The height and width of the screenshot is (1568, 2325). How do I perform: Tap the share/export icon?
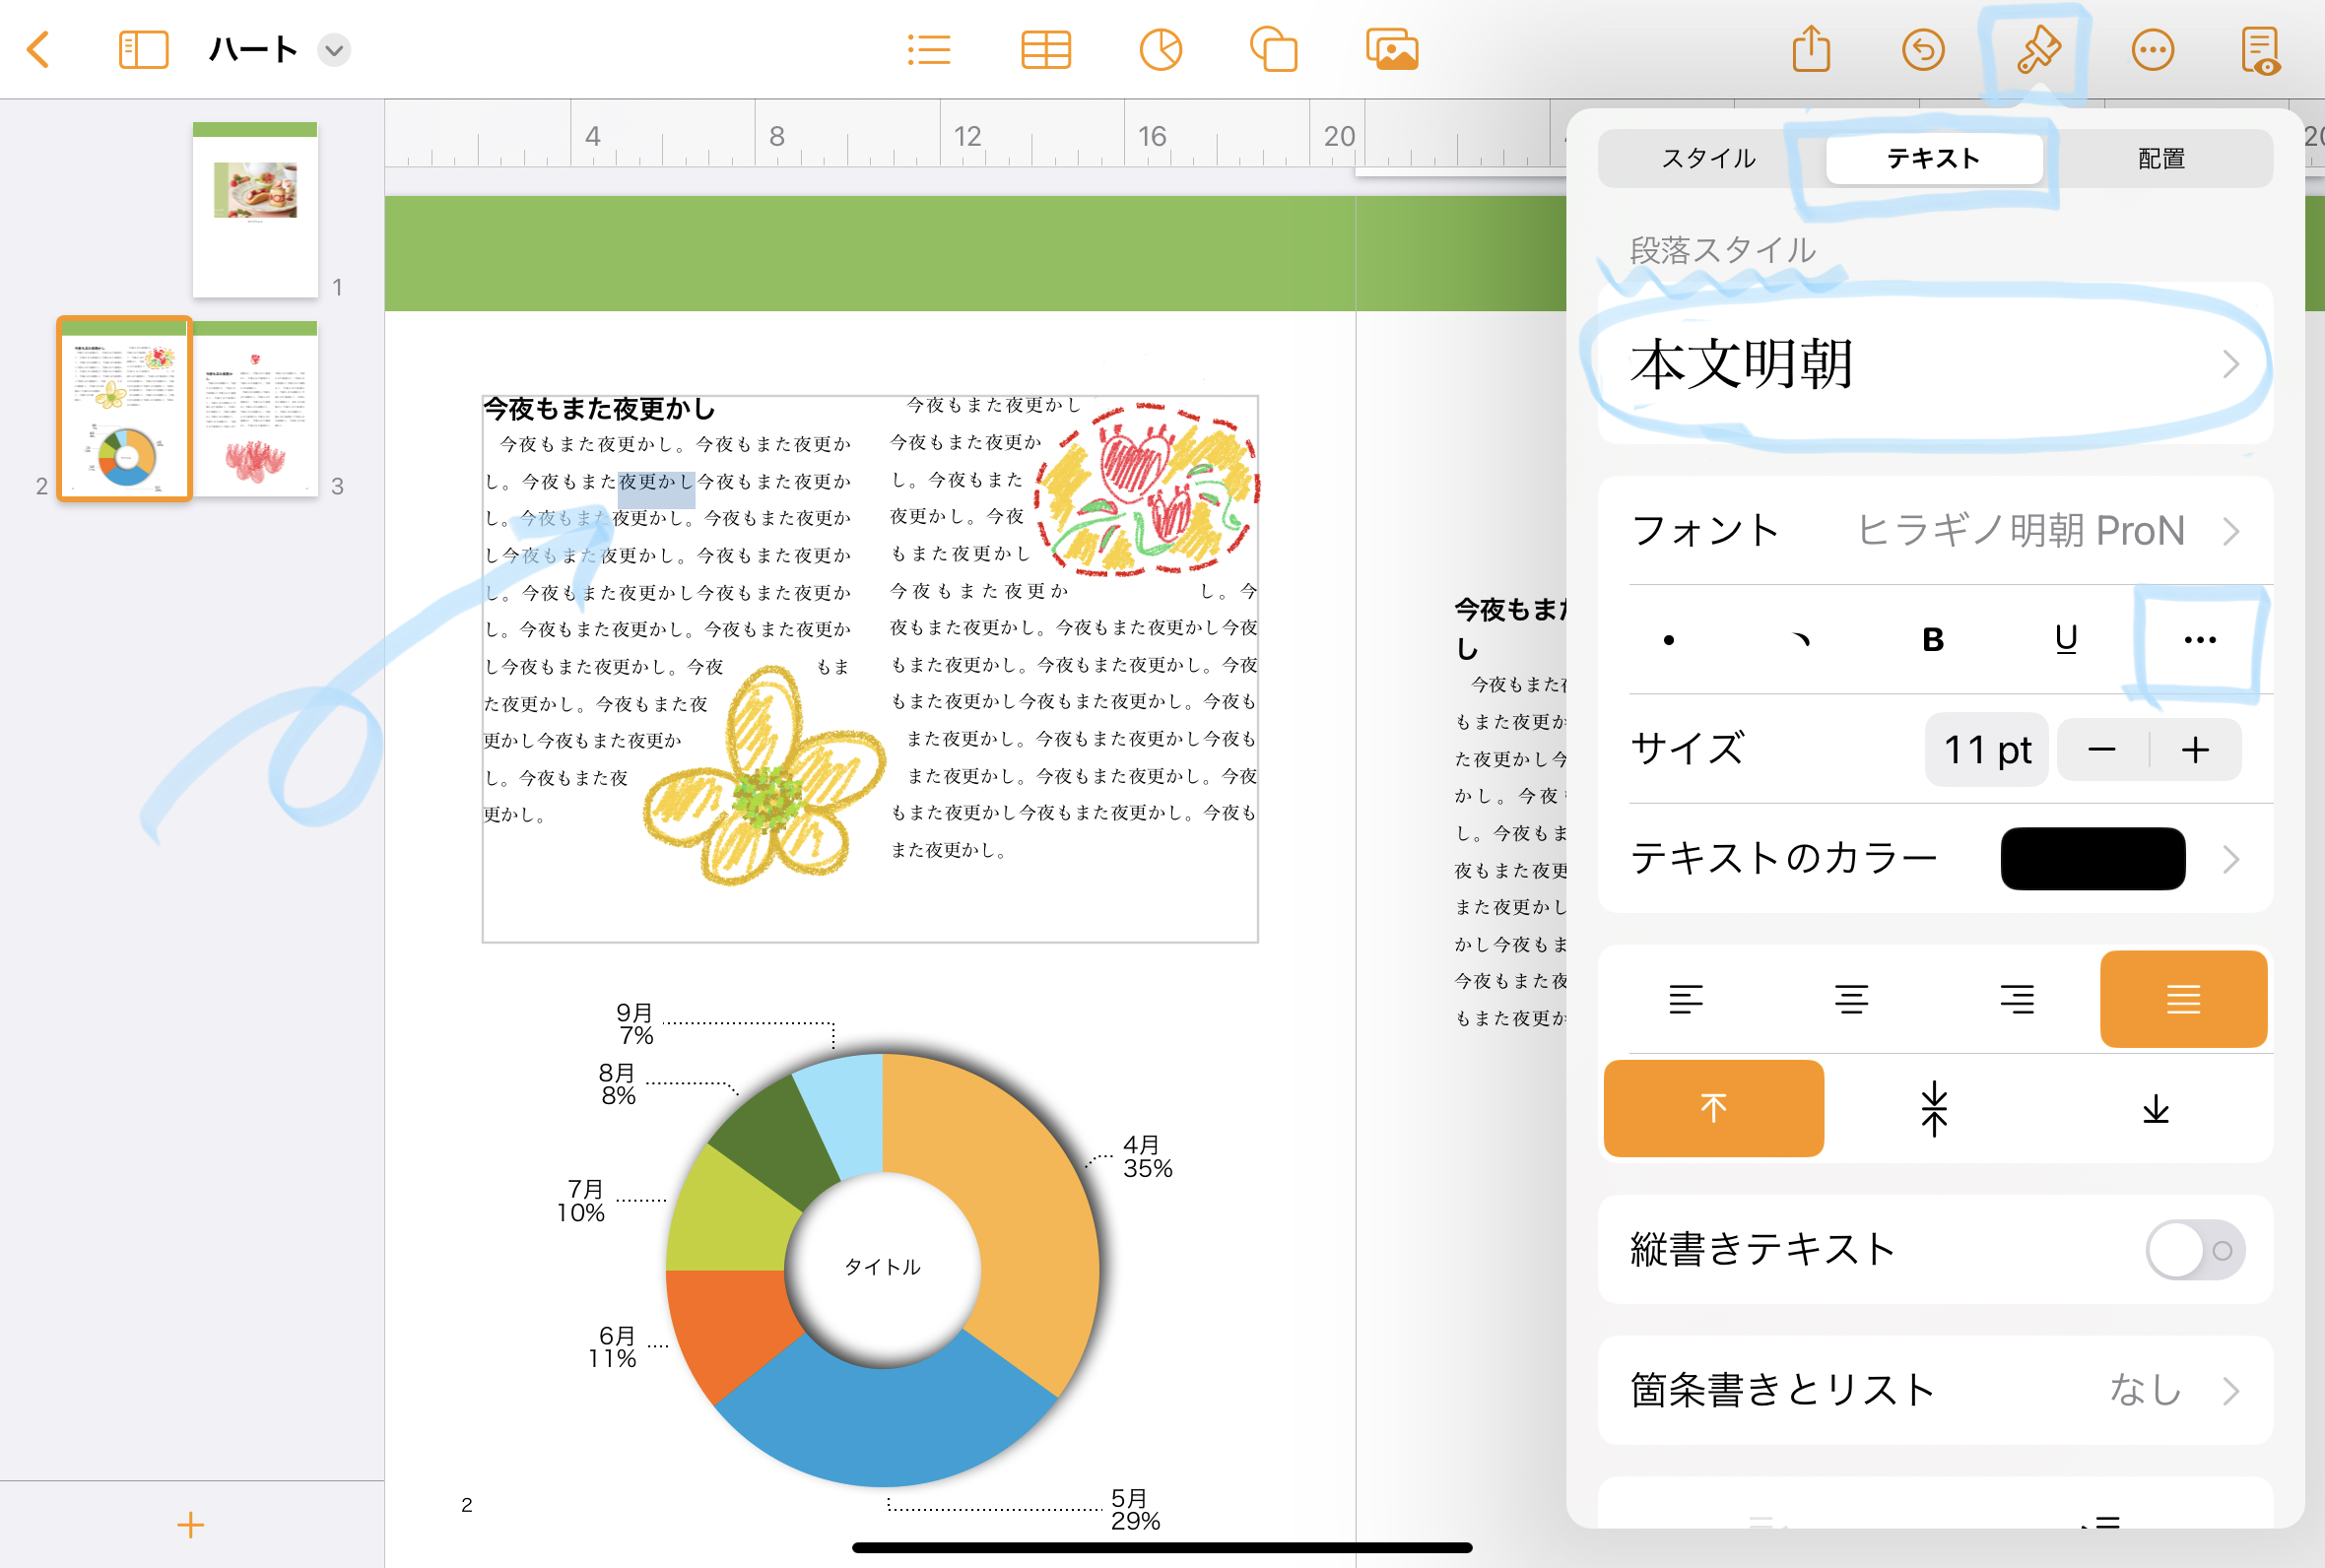pyautogui.click(x=1810, y=50)
